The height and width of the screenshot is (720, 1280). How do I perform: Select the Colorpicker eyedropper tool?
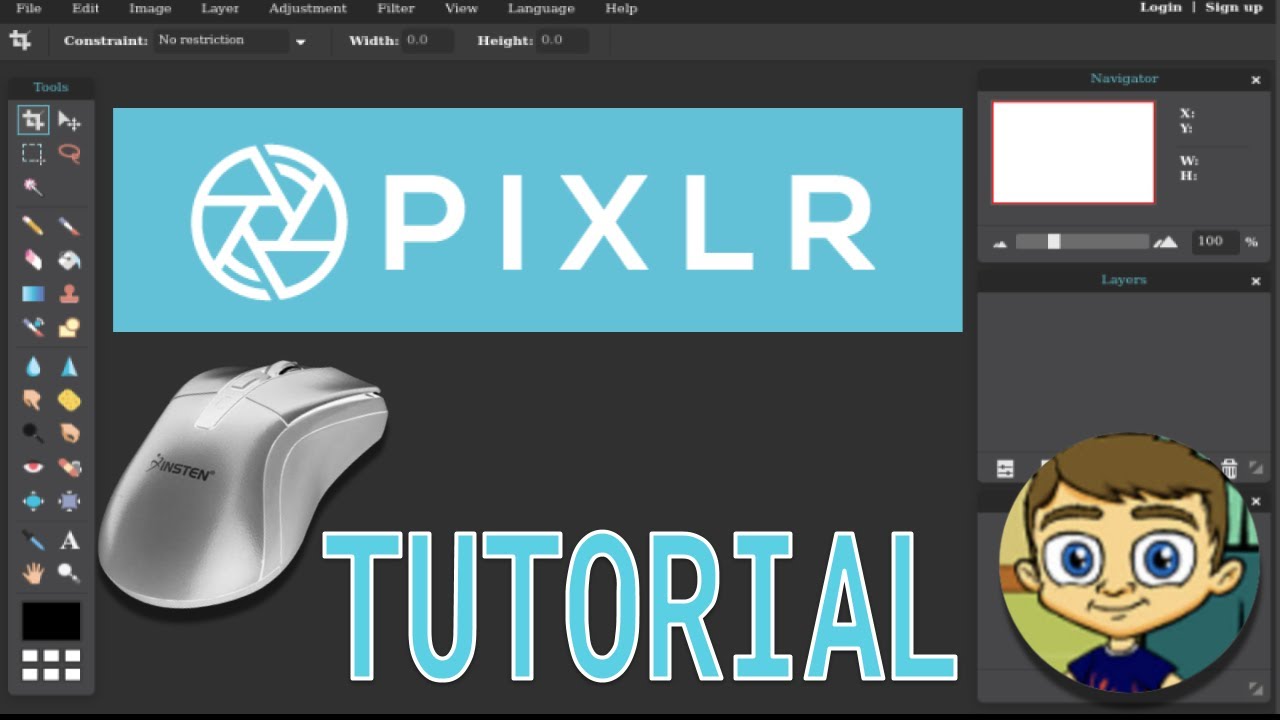tap(33, 541)
